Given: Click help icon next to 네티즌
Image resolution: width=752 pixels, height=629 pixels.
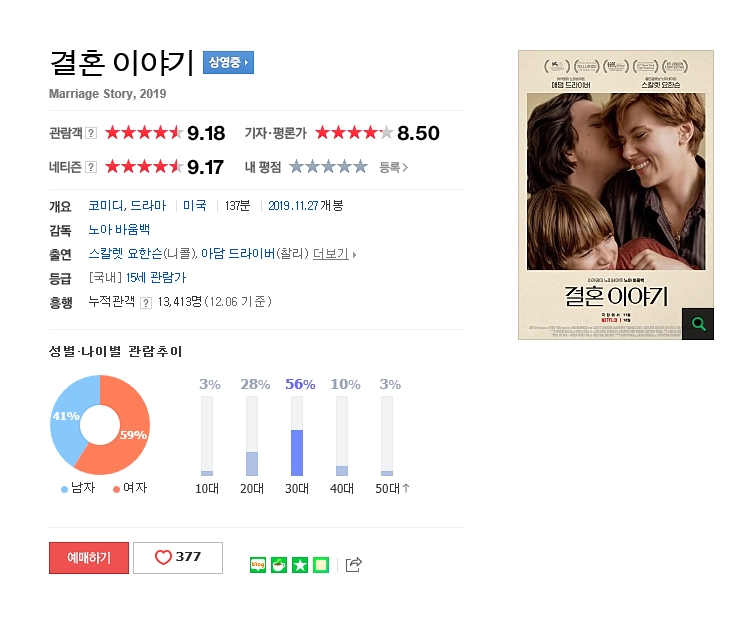Looking at the screenshot, I should click(x=91, y=167).
